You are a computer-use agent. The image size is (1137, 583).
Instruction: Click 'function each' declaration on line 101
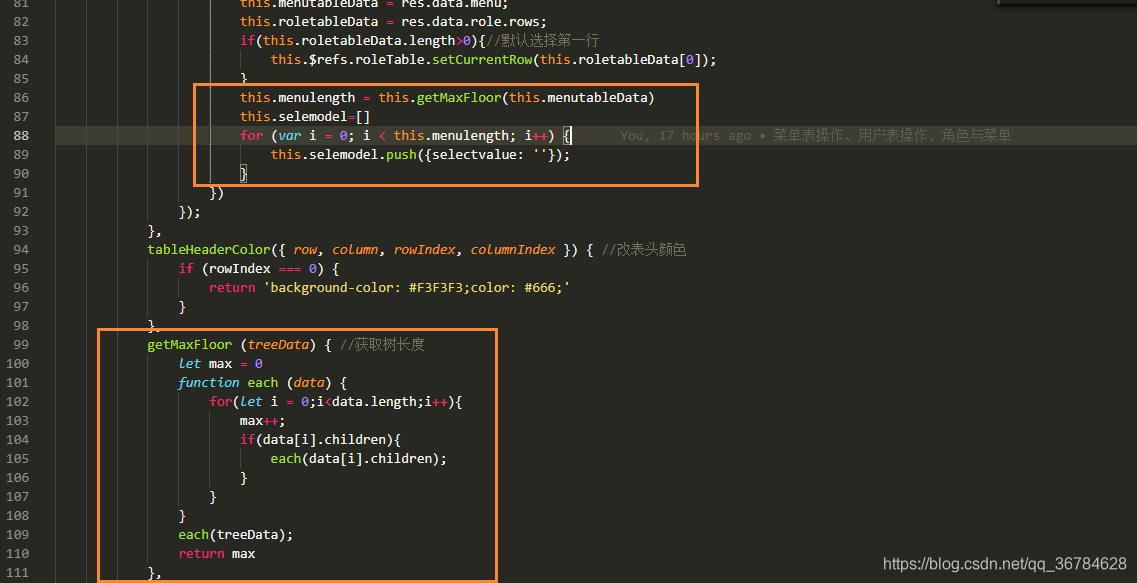click(228, 383)
